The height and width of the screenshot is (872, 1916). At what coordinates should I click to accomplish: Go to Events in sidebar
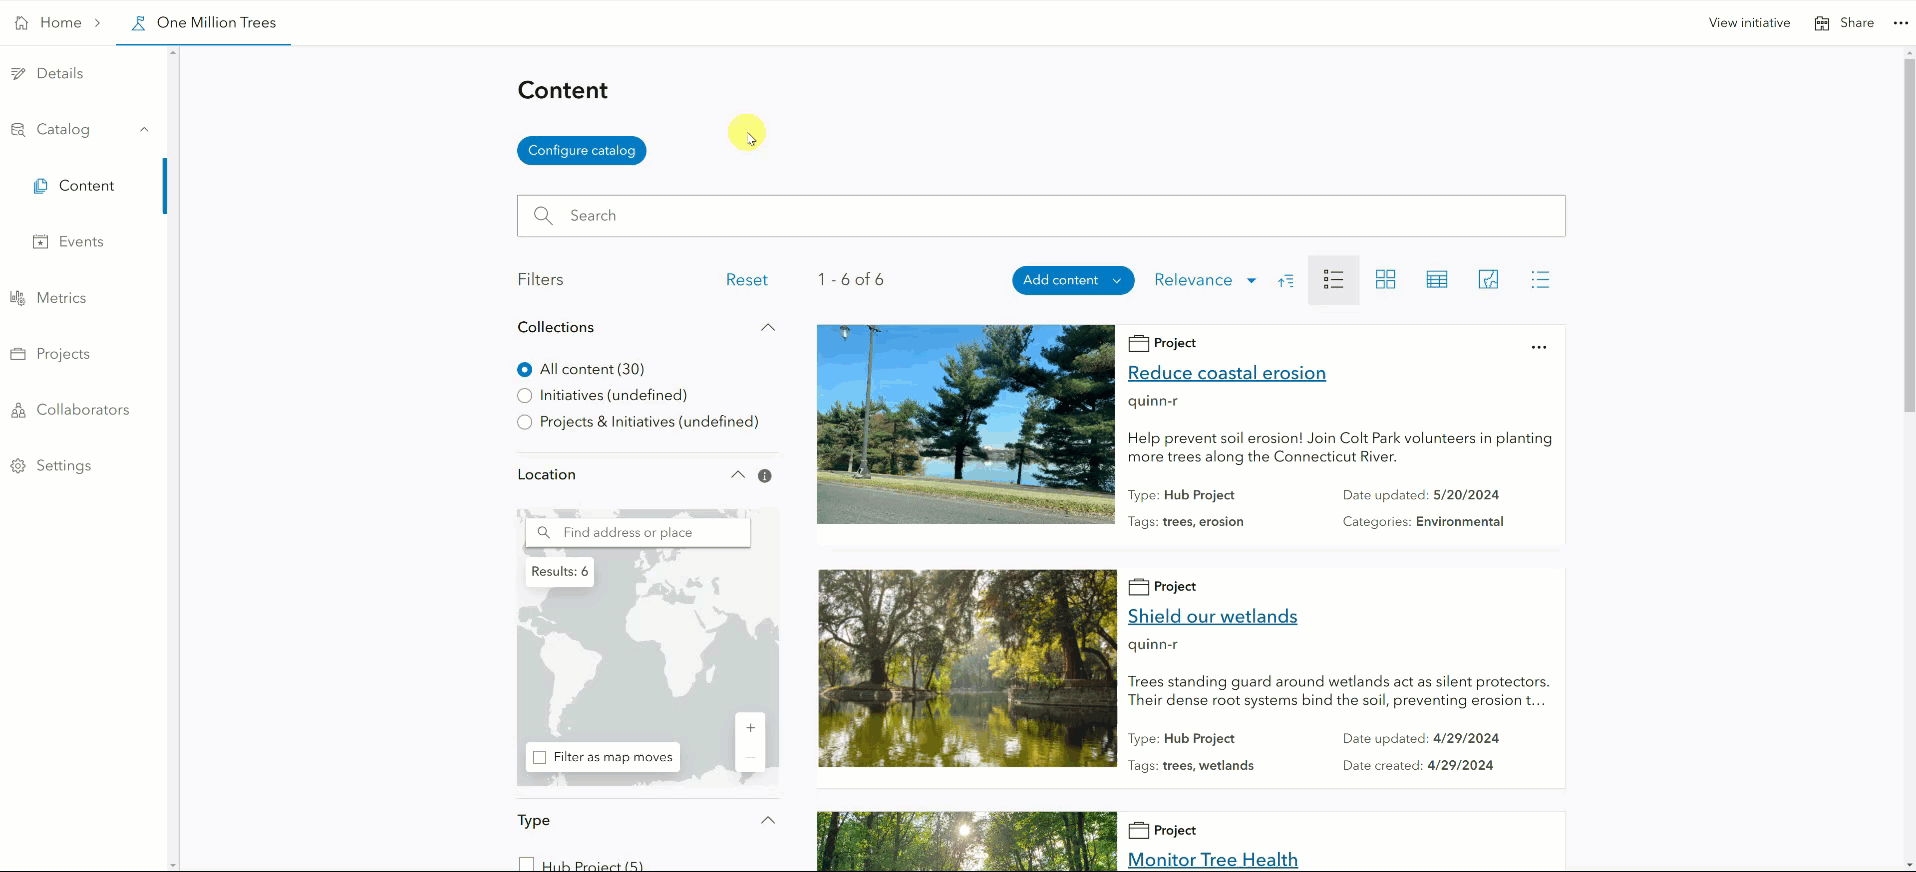tap(81, 242)
